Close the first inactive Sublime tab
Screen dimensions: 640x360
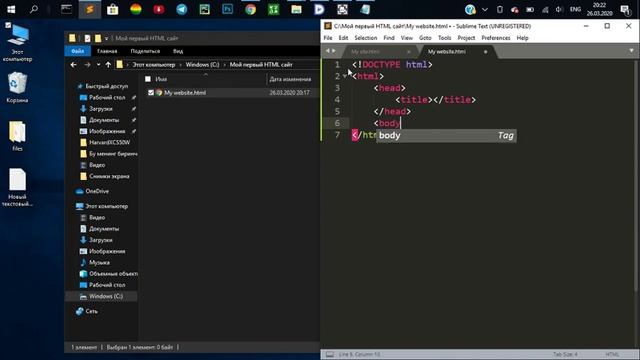[x=408, y=51]
